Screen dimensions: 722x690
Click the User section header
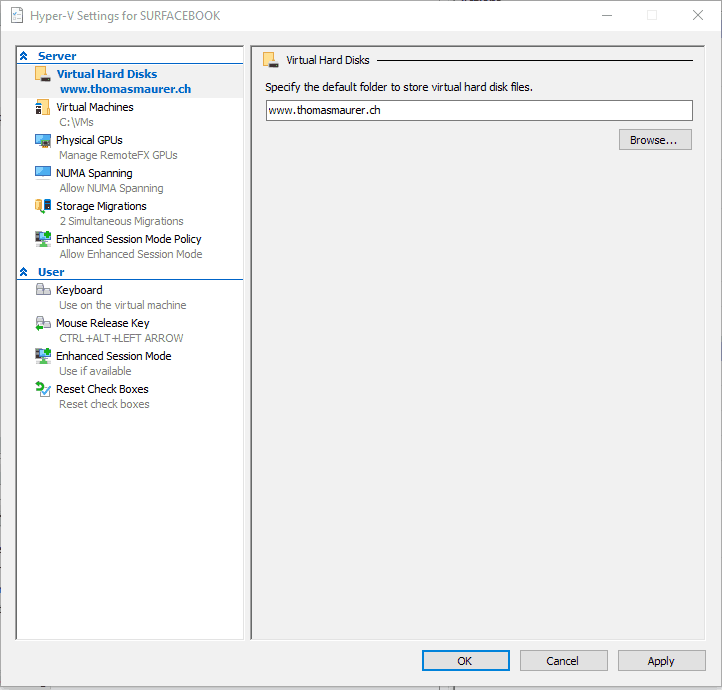(x=51, y=272)
